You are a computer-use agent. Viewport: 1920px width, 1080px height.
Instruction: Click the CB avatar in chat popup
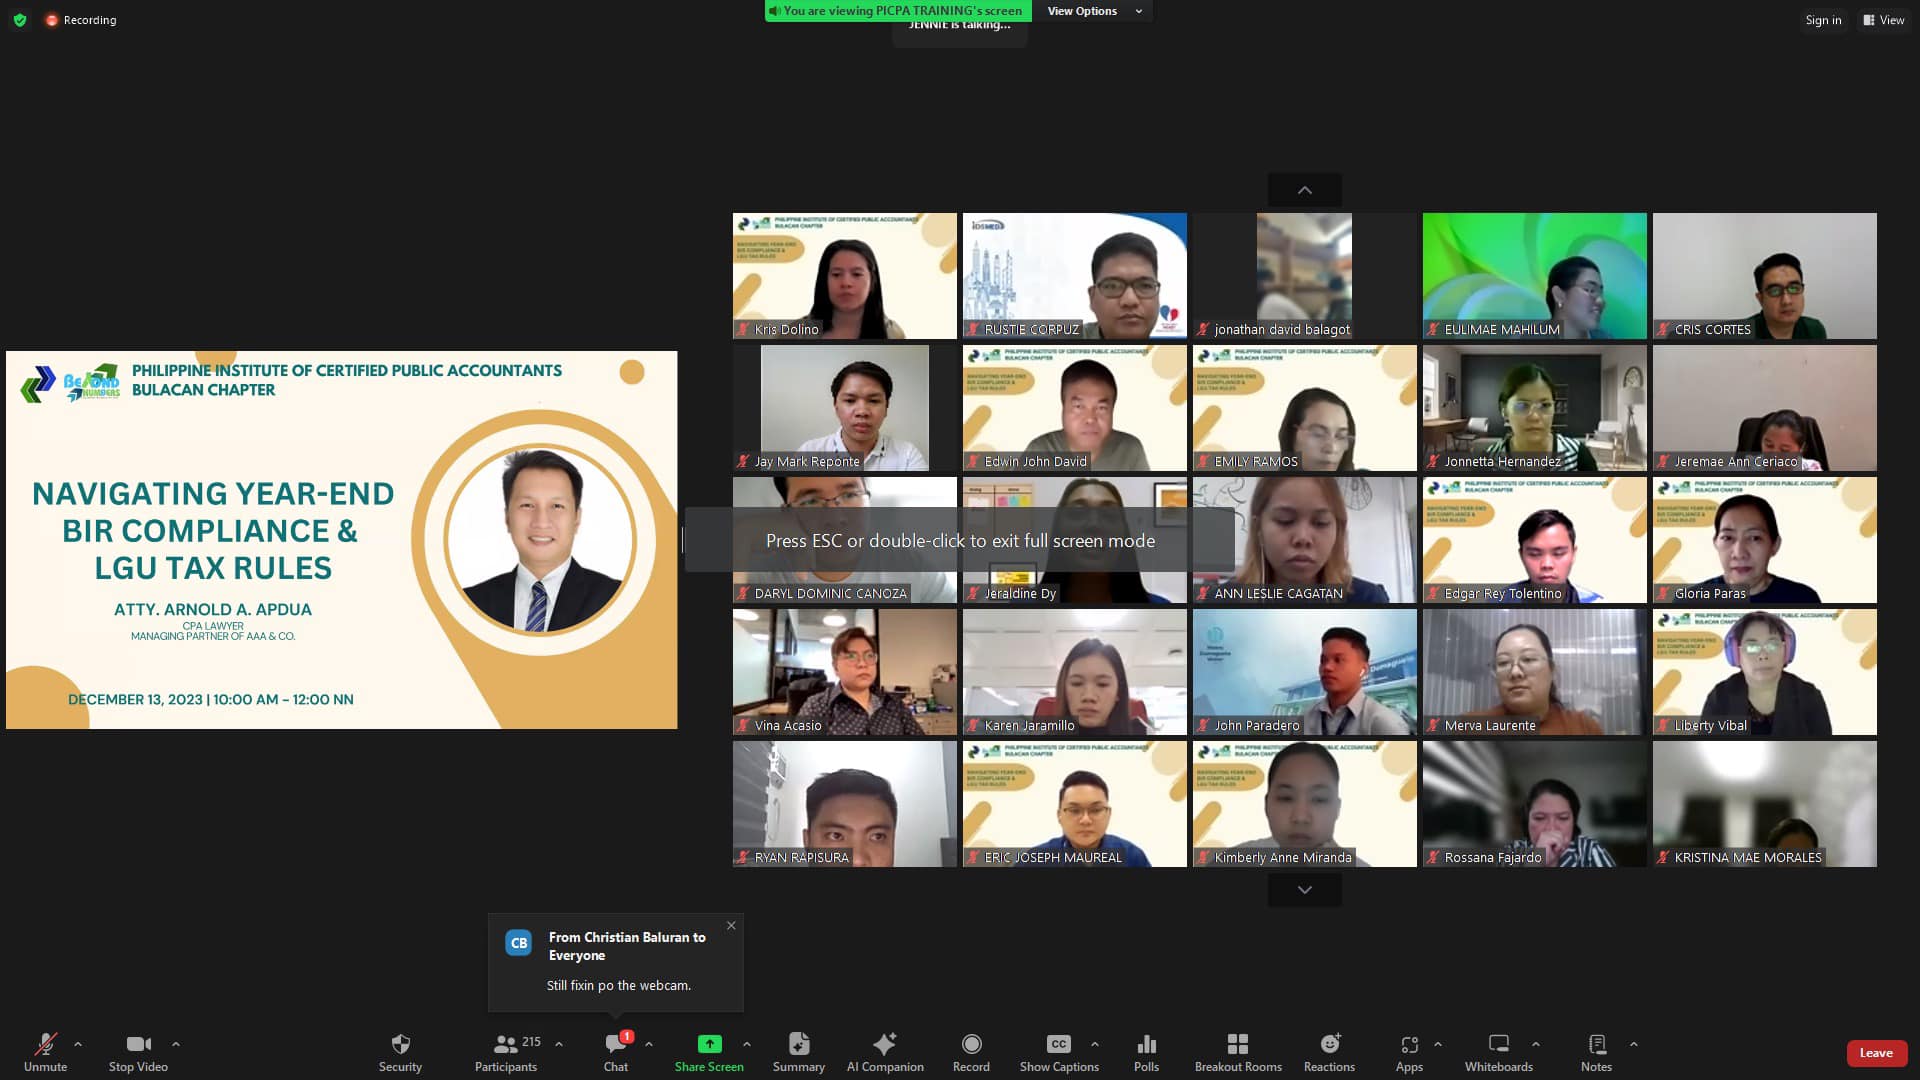pyautogui.click(x=518, y=943)
